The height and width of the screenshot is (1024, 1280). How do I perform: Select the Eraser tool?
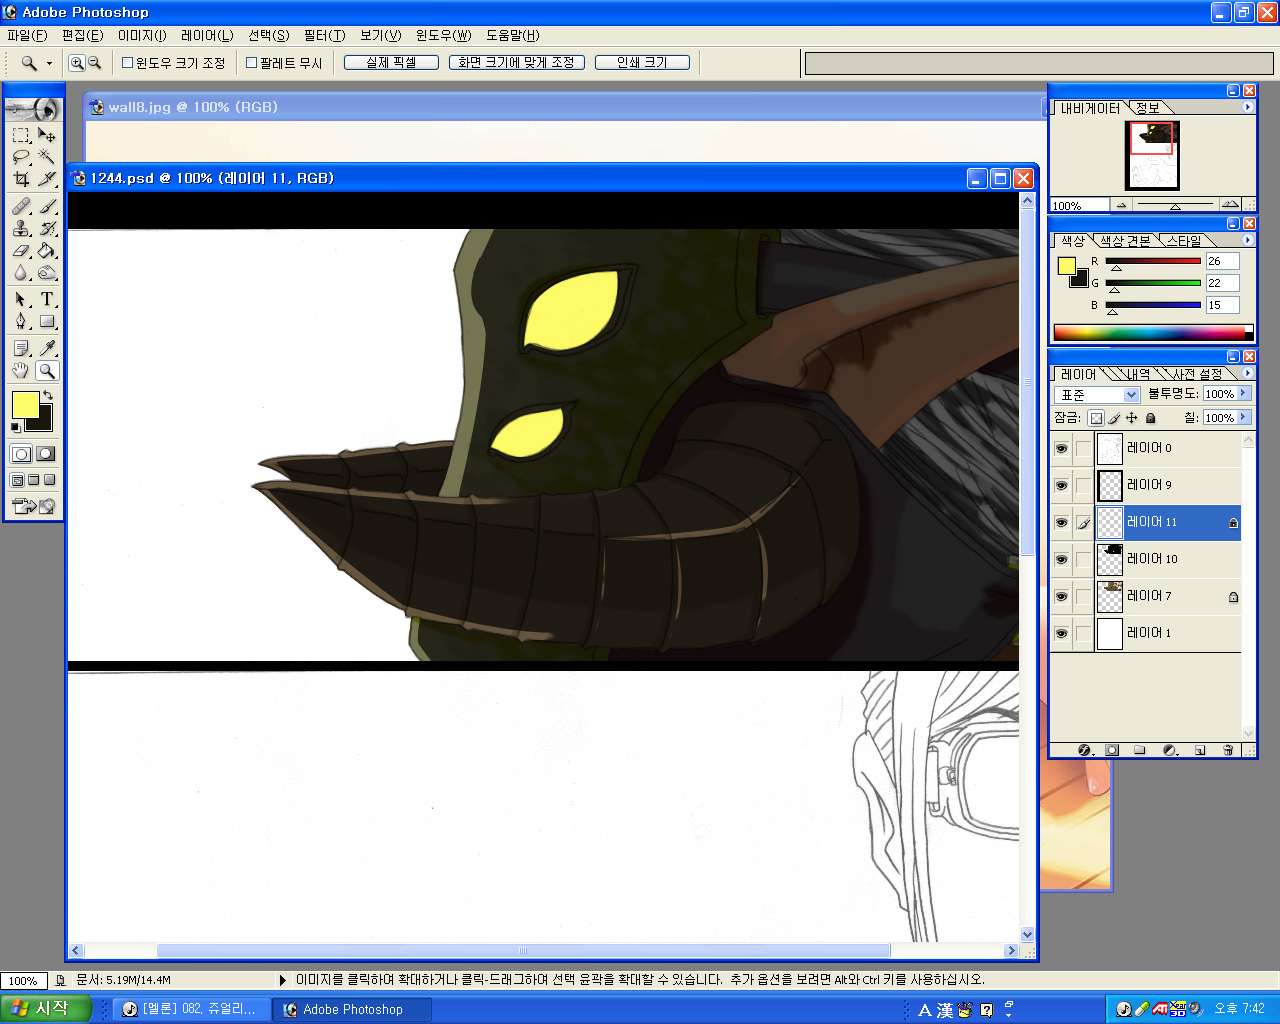point(21,250)
